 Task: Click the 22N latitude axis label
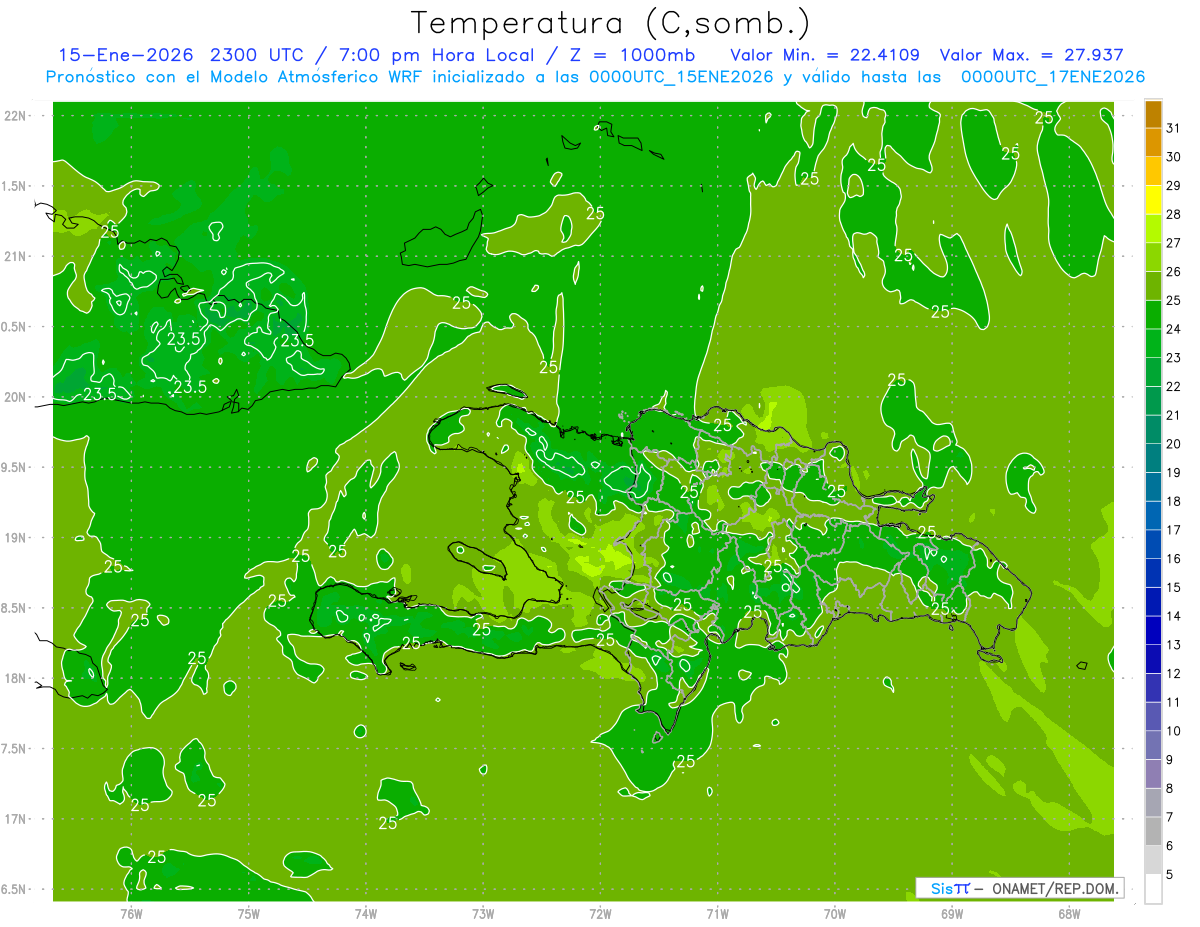click(x=16, y=116)
